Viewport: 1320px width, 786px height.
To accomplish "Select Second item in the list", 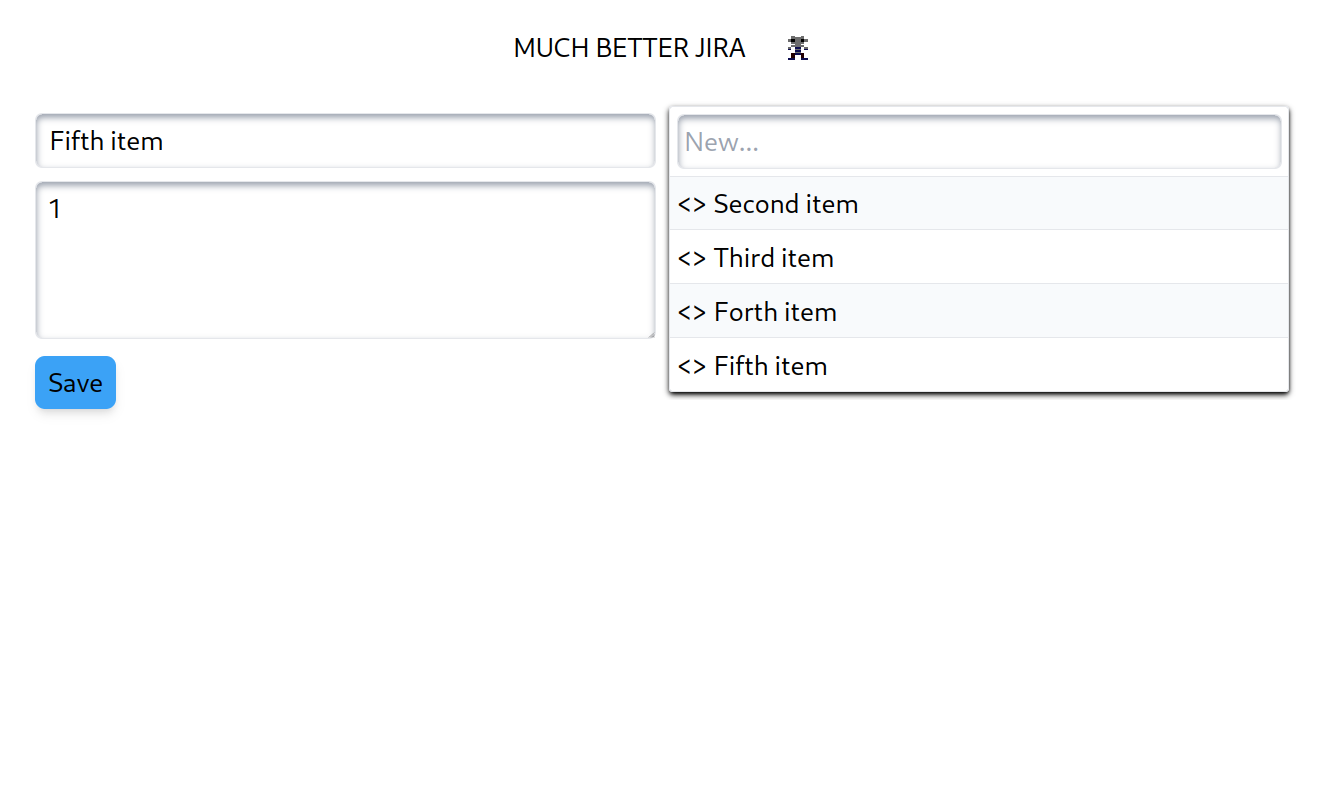I will click(x=978, y=204).
